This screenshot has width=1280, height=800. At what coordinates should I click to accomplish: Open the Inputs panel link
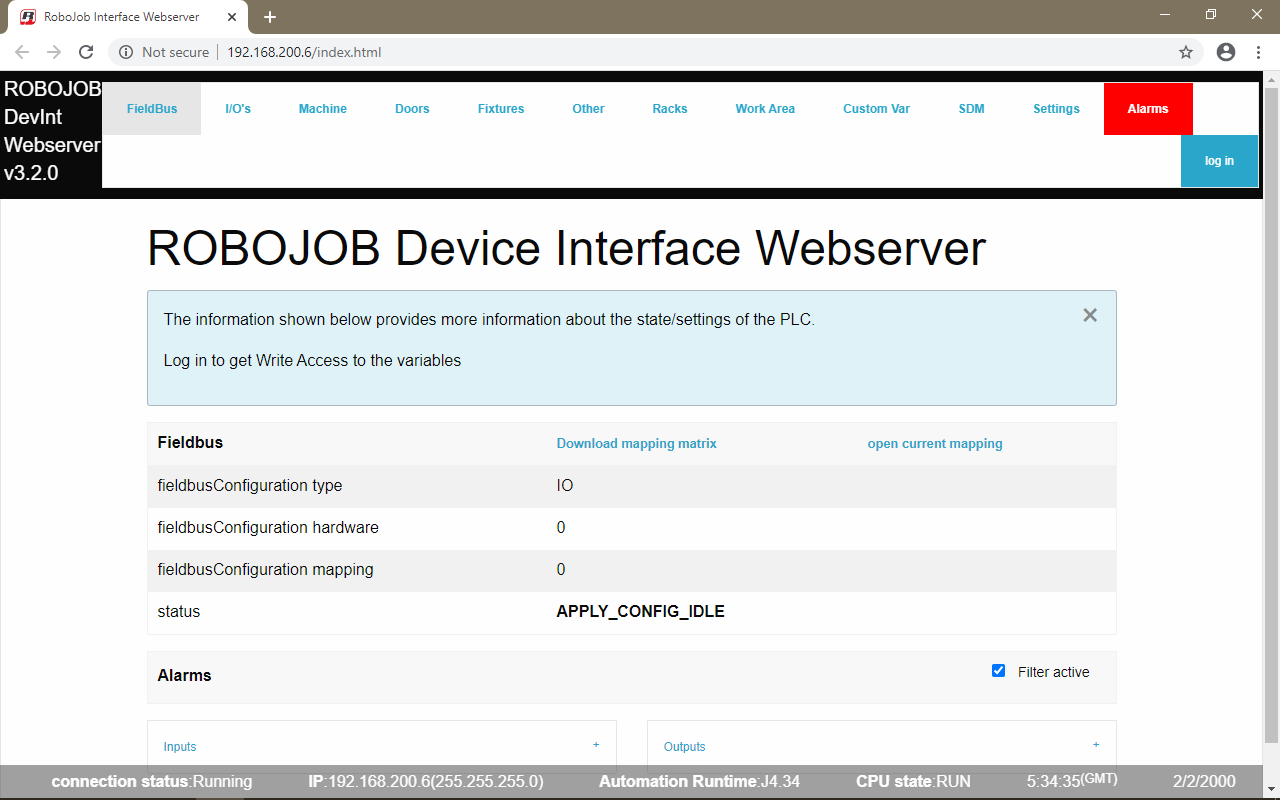tap(180, 747)
